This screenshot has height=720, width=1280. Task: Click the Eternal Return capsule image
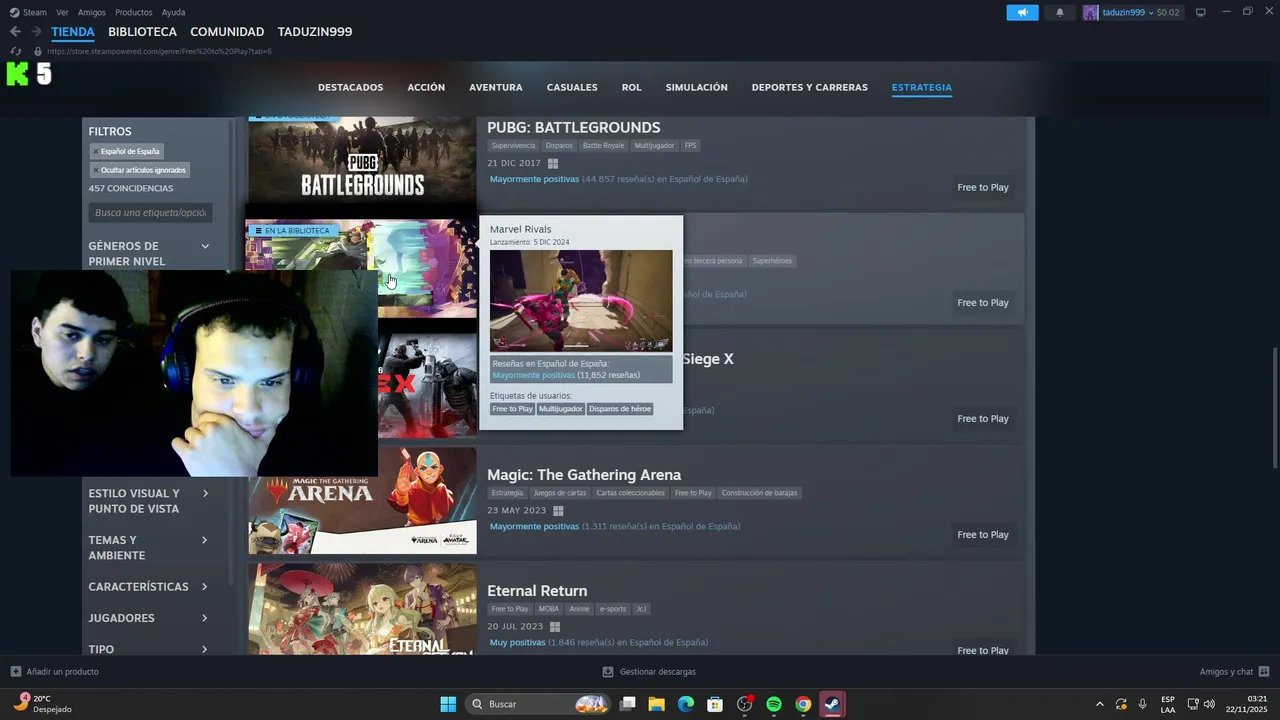[x=362, y=609]
